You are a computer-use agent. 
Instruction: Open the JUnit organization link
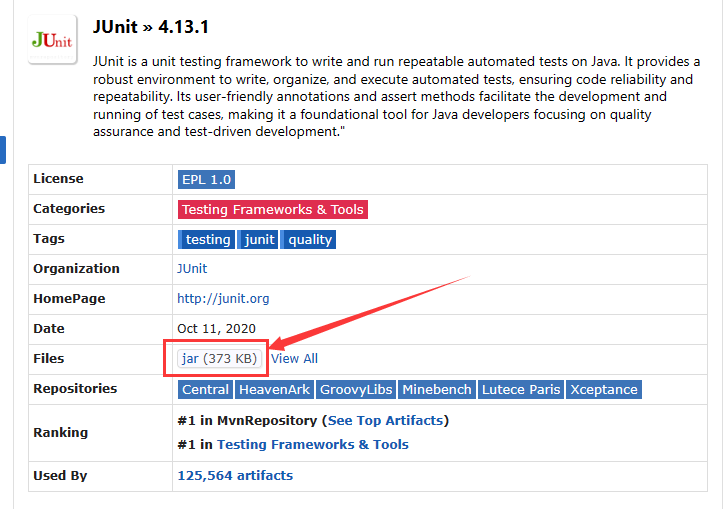192,269
